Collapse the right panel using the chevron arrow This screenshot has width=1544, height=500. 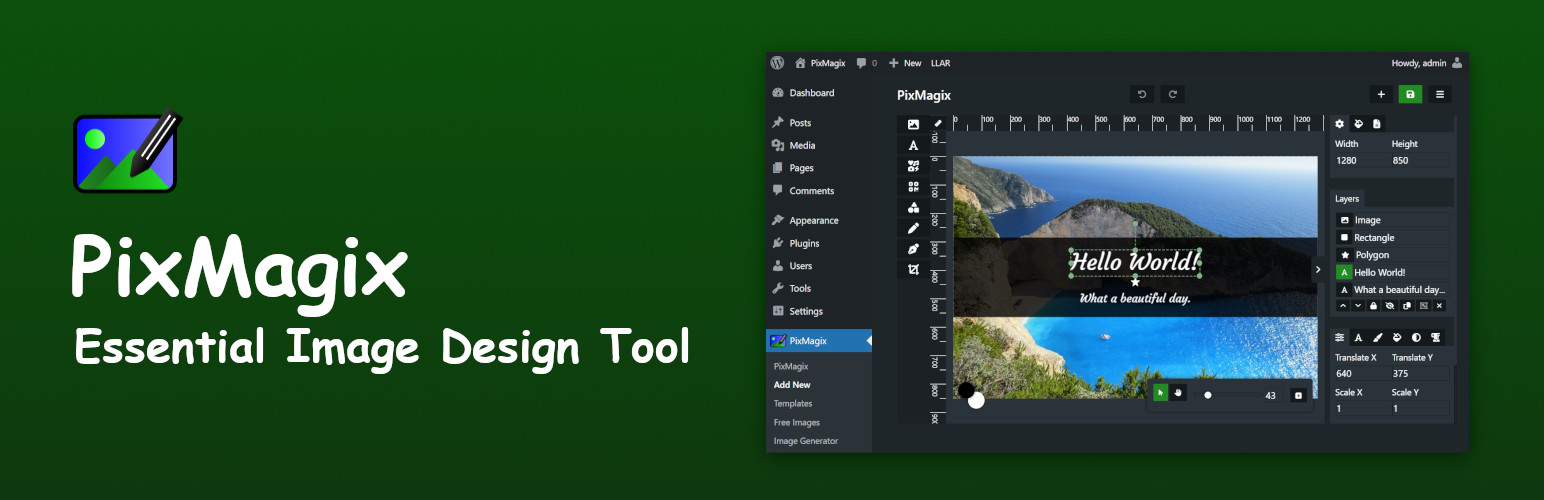1318,269
